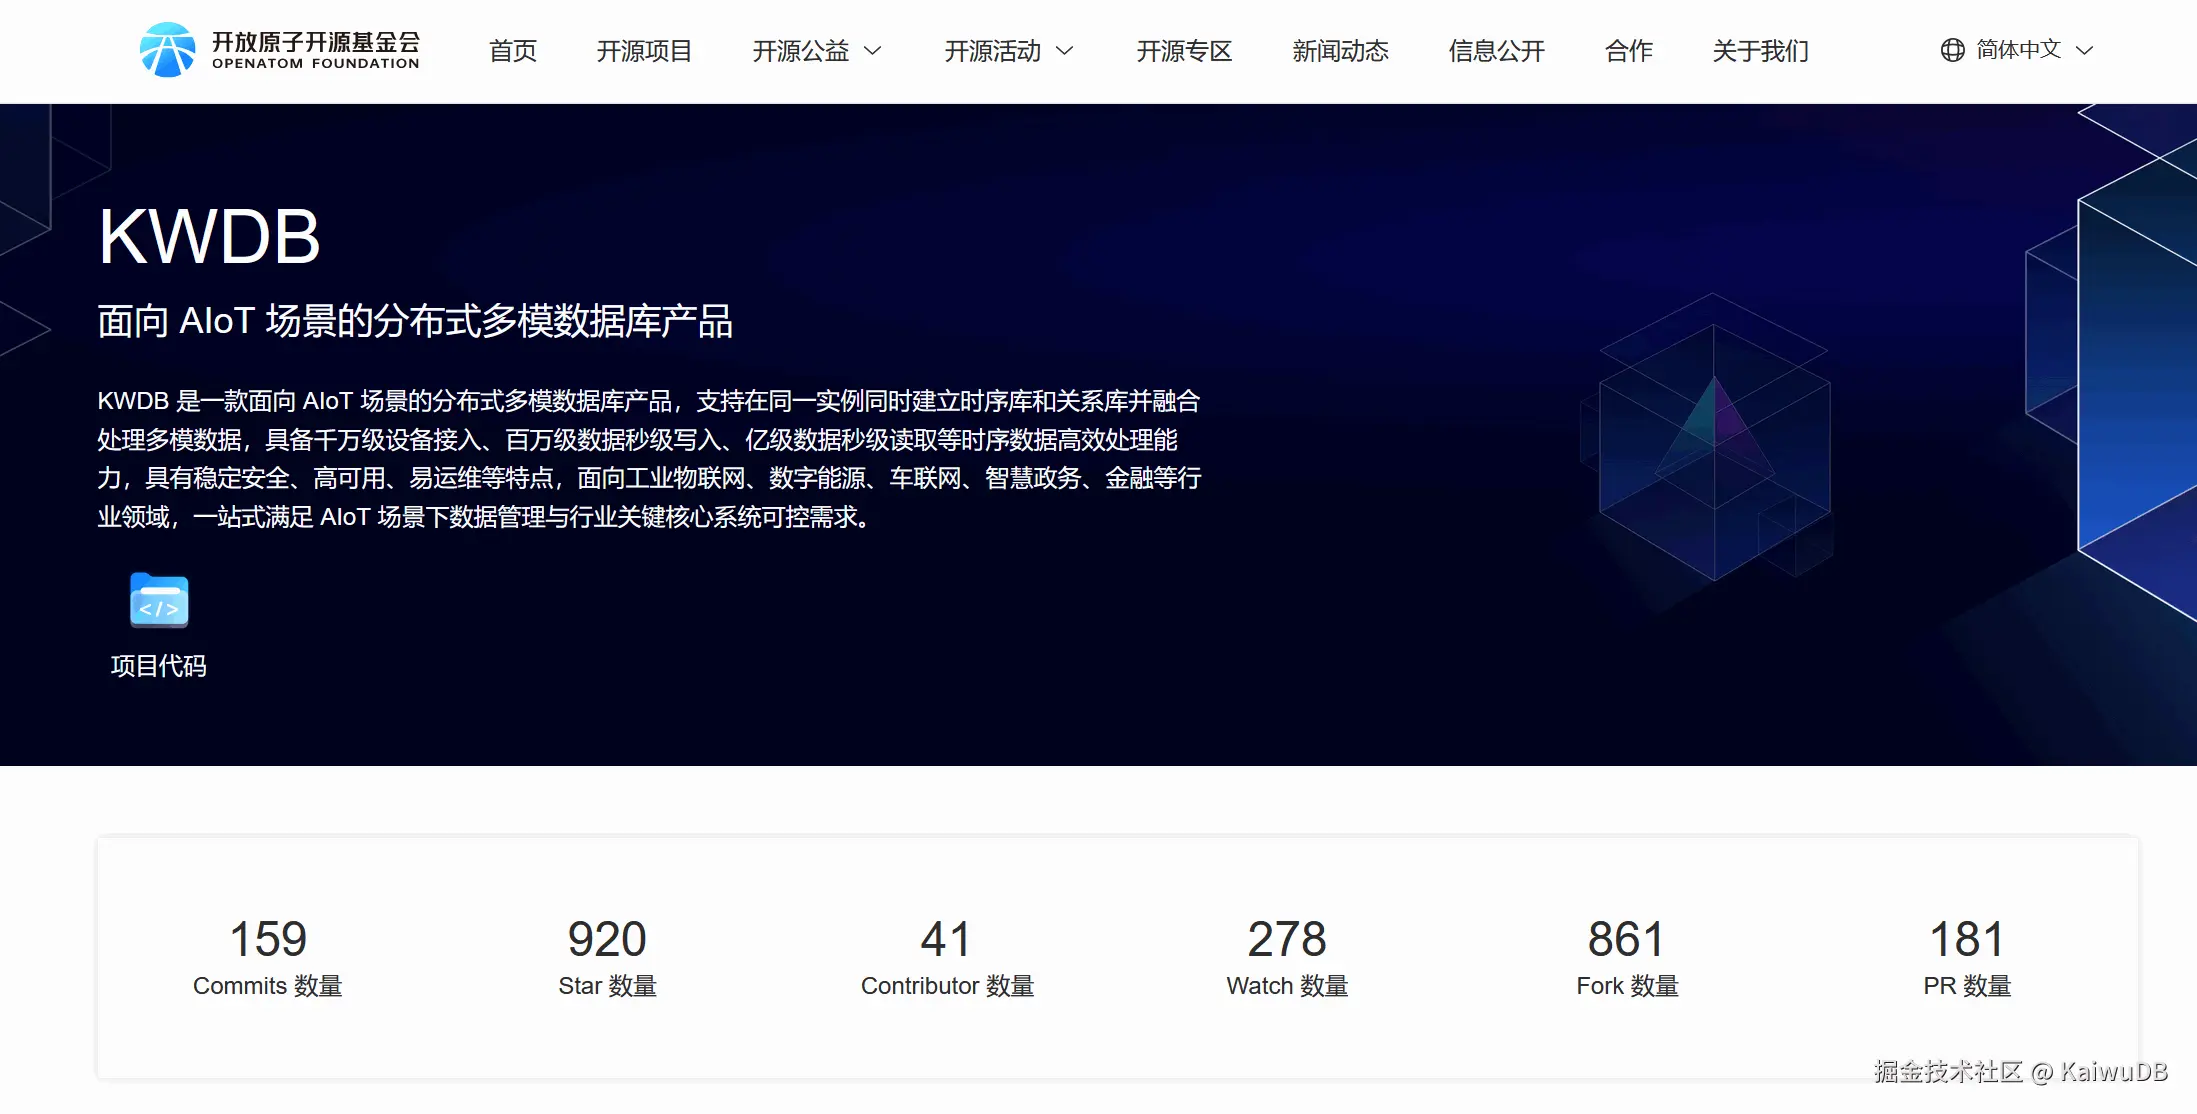Viewport: 2197px width, 1114px height.
Task: Expand the 开源公益 dropdown chevron
Action: 873,51
